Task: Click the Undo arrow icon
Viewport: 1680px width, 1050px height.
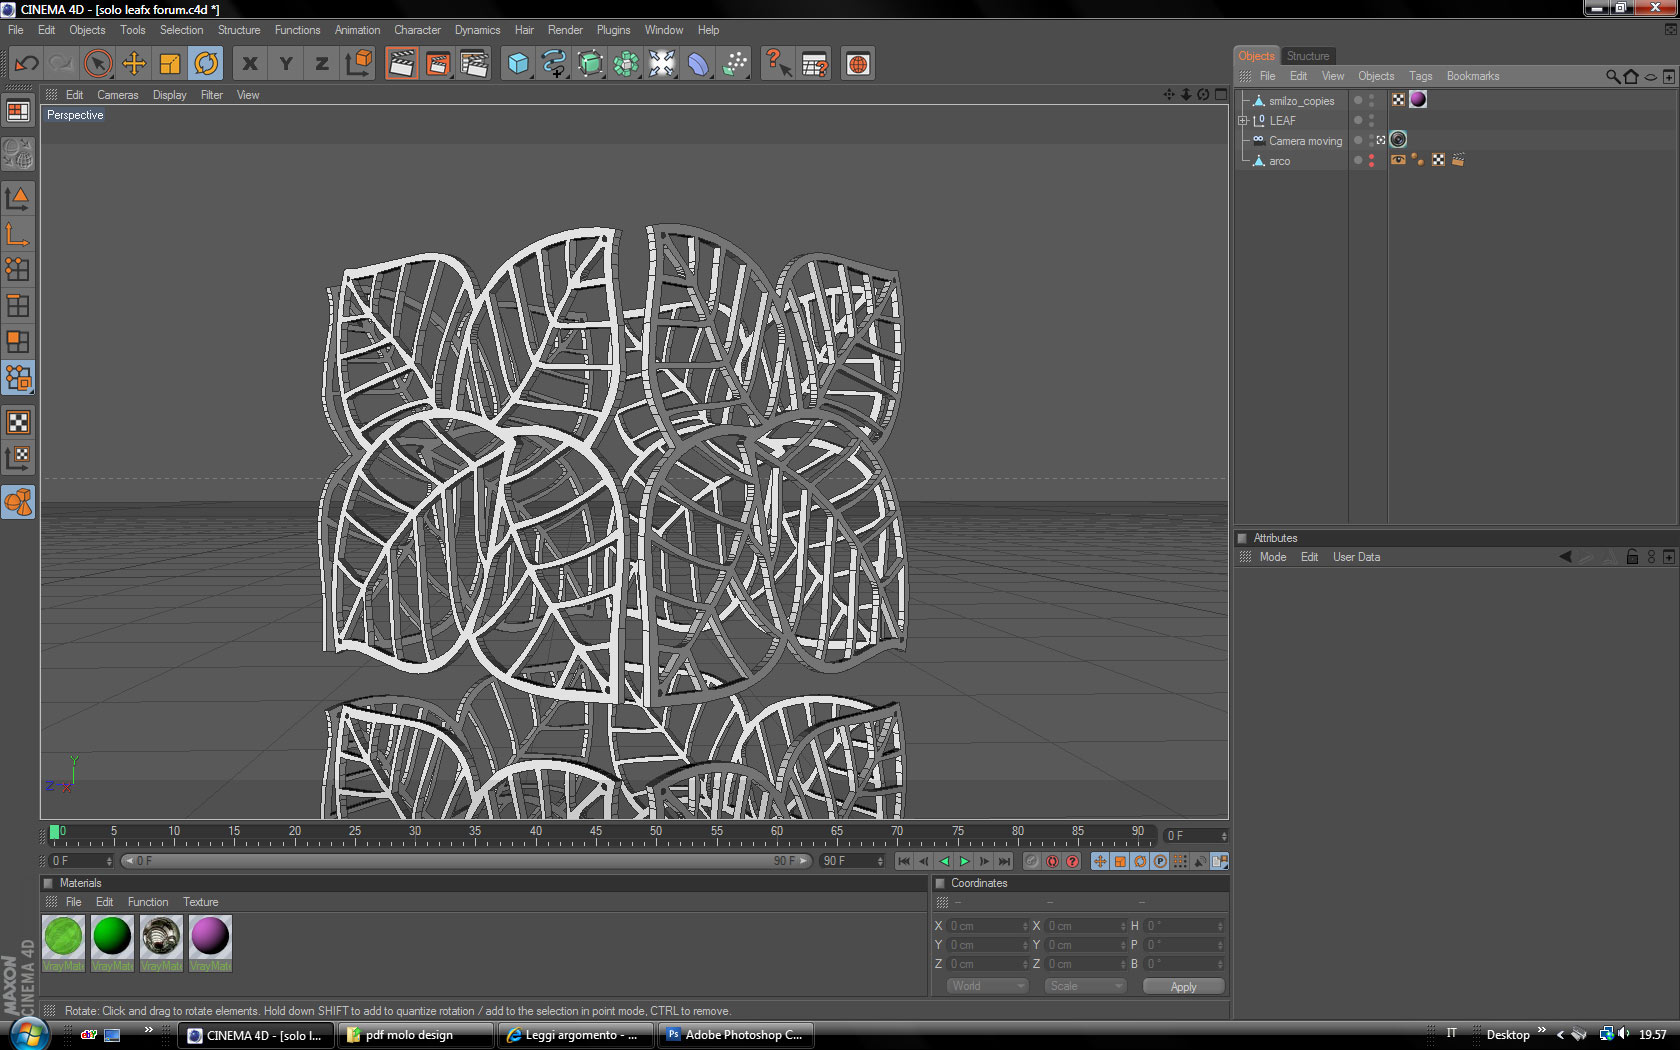Action: coord(27,64)
